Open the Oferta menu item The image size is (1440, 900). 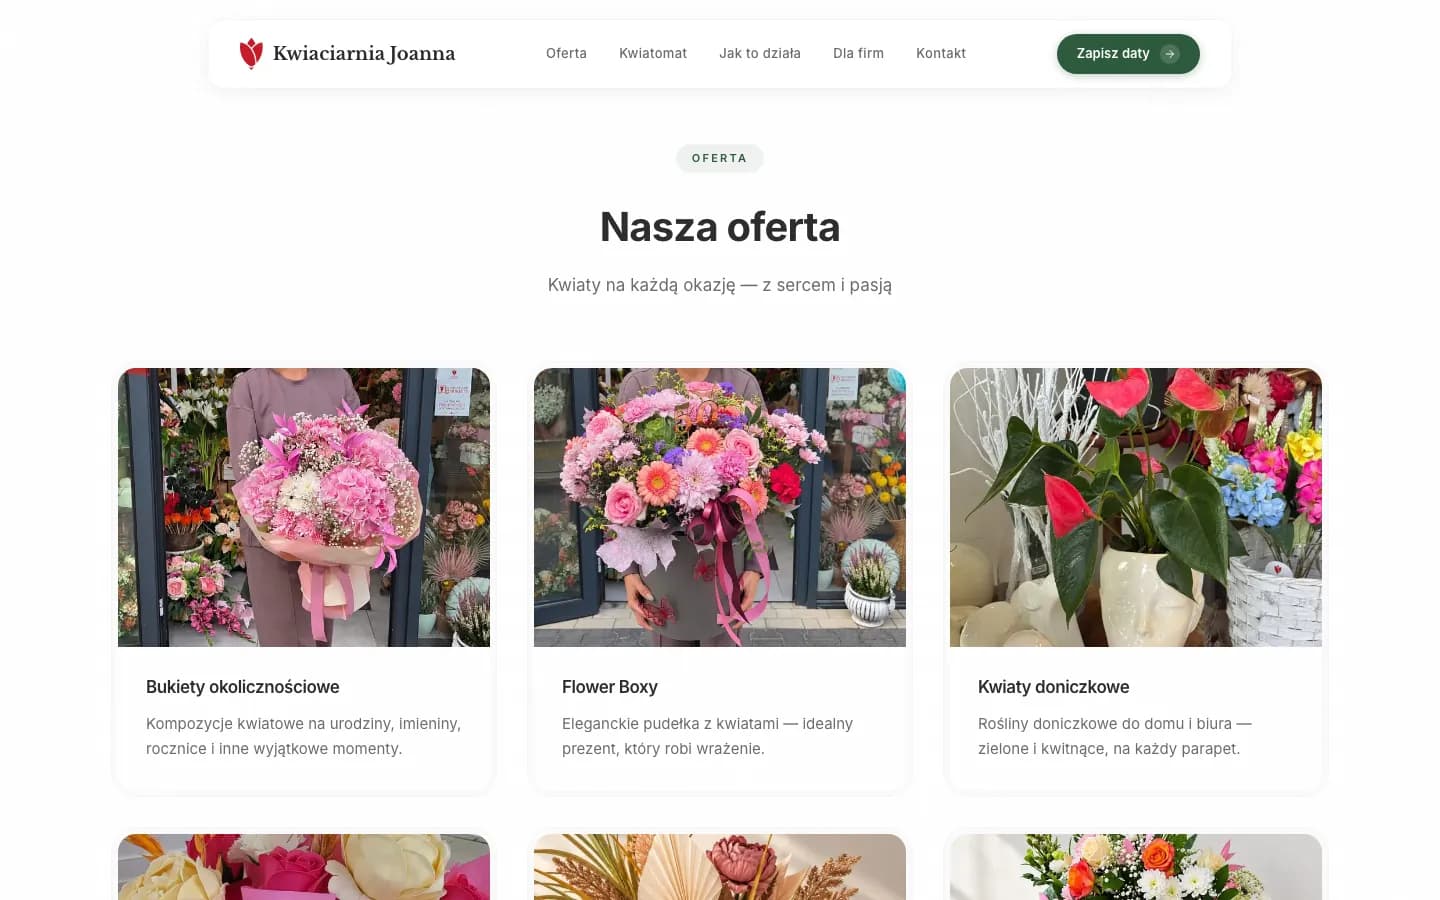tap(566, 53)
